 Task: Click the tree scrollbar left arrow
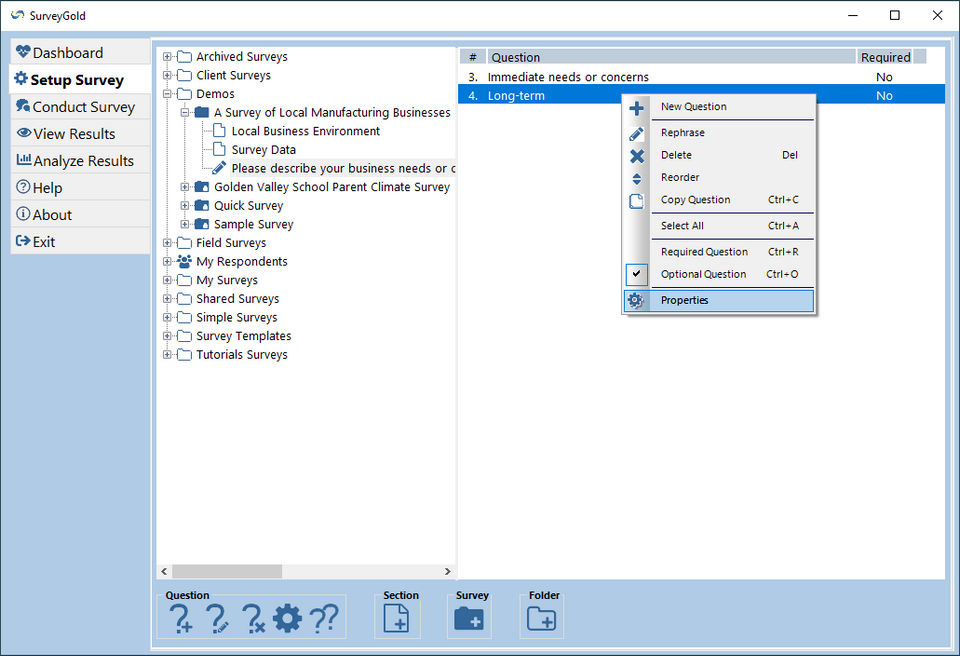coord(164,571)
